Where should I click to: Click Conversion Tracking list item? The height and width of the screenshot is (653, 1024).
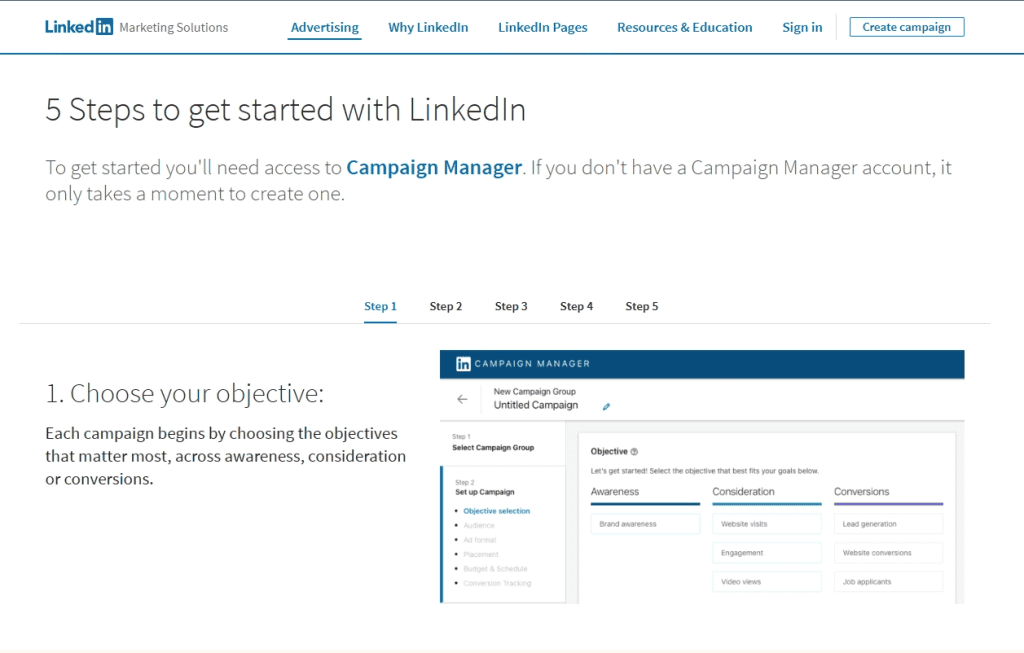[497, 582]
